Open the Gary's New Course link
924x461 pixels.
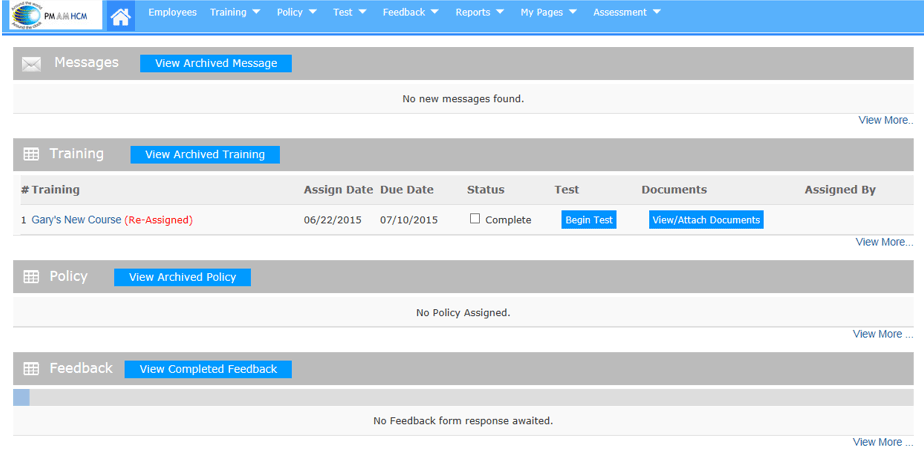(x=76, y=220)
